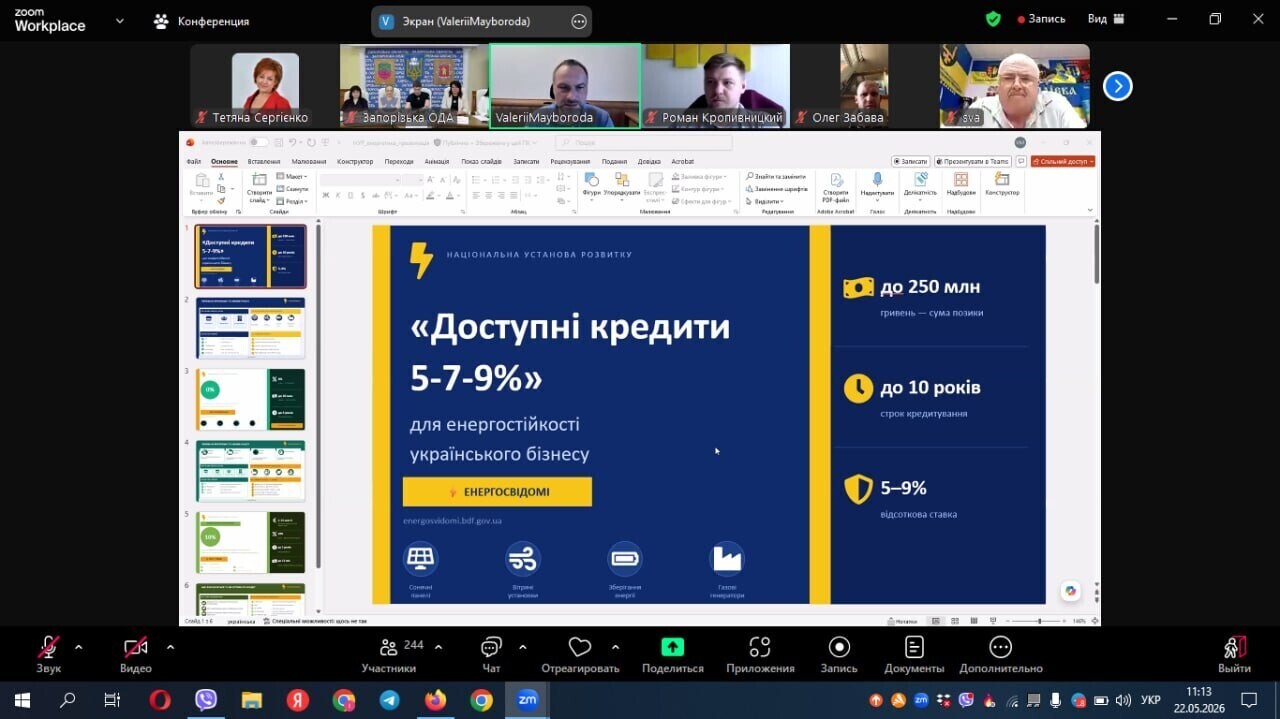
Task: Click the next participants arrow in gallery strip
Action: point(1117,87)
